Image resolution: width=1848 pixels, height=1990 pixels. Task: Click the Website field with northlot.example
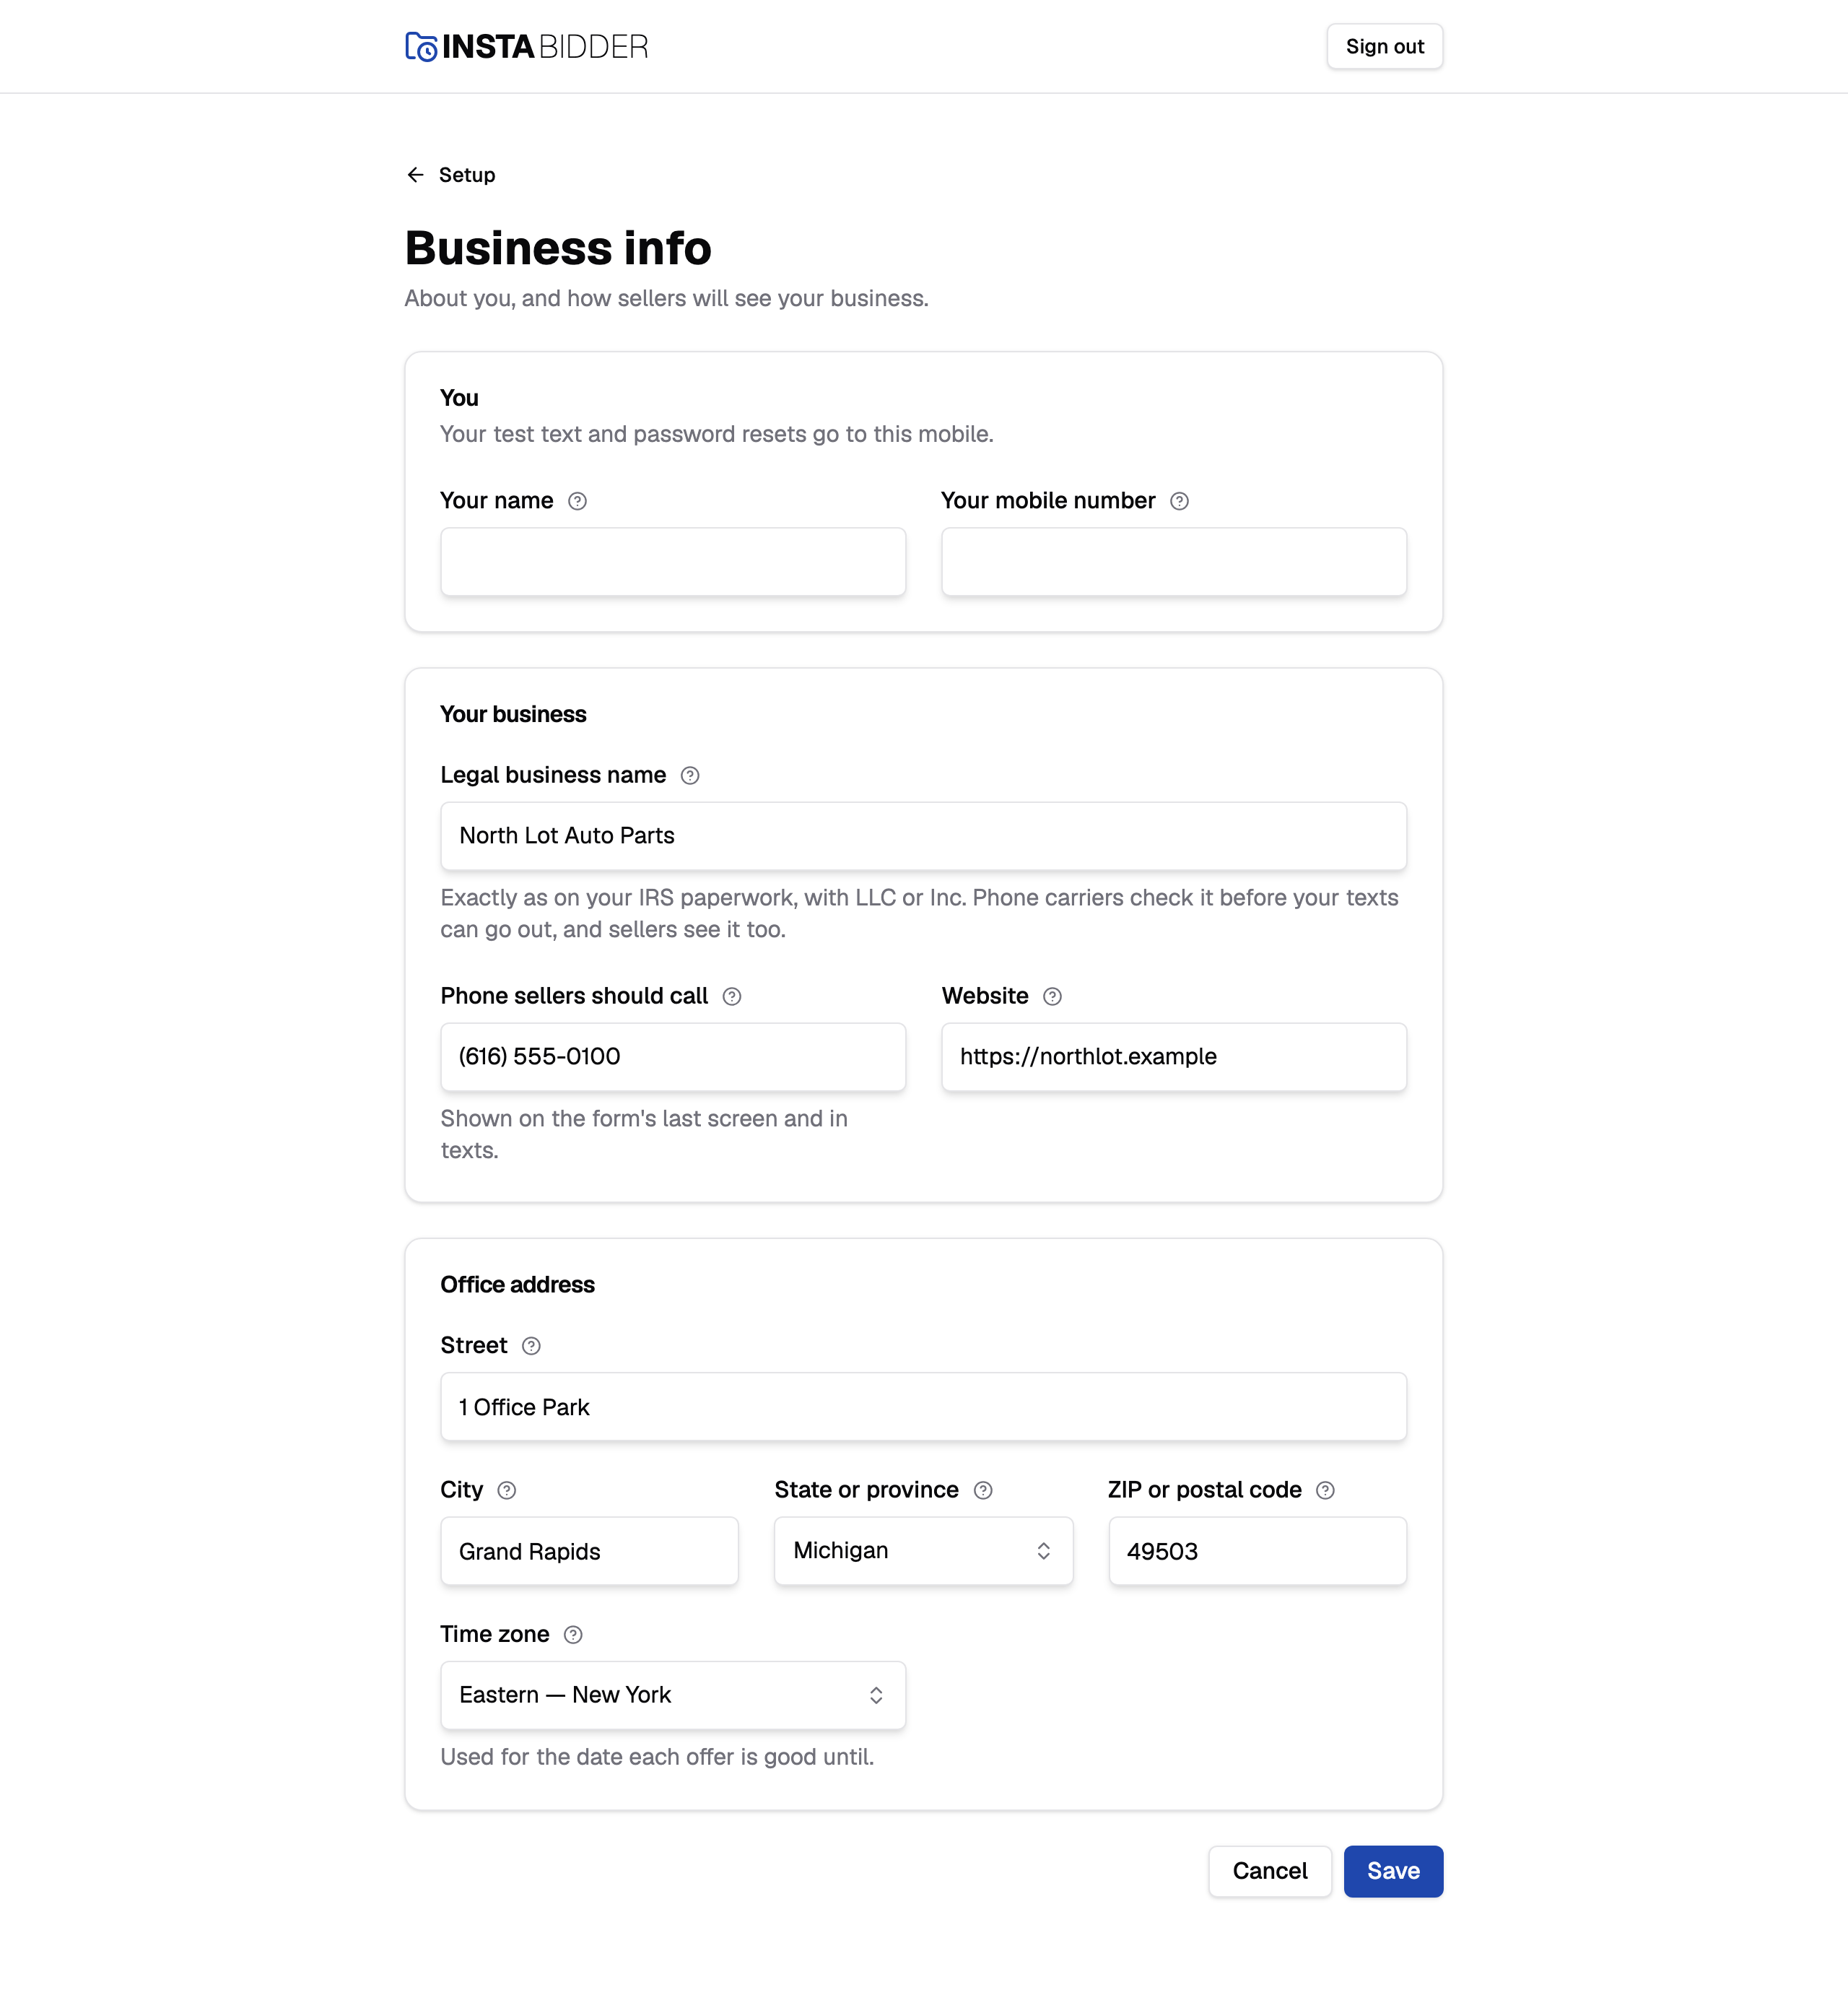1174,1057
